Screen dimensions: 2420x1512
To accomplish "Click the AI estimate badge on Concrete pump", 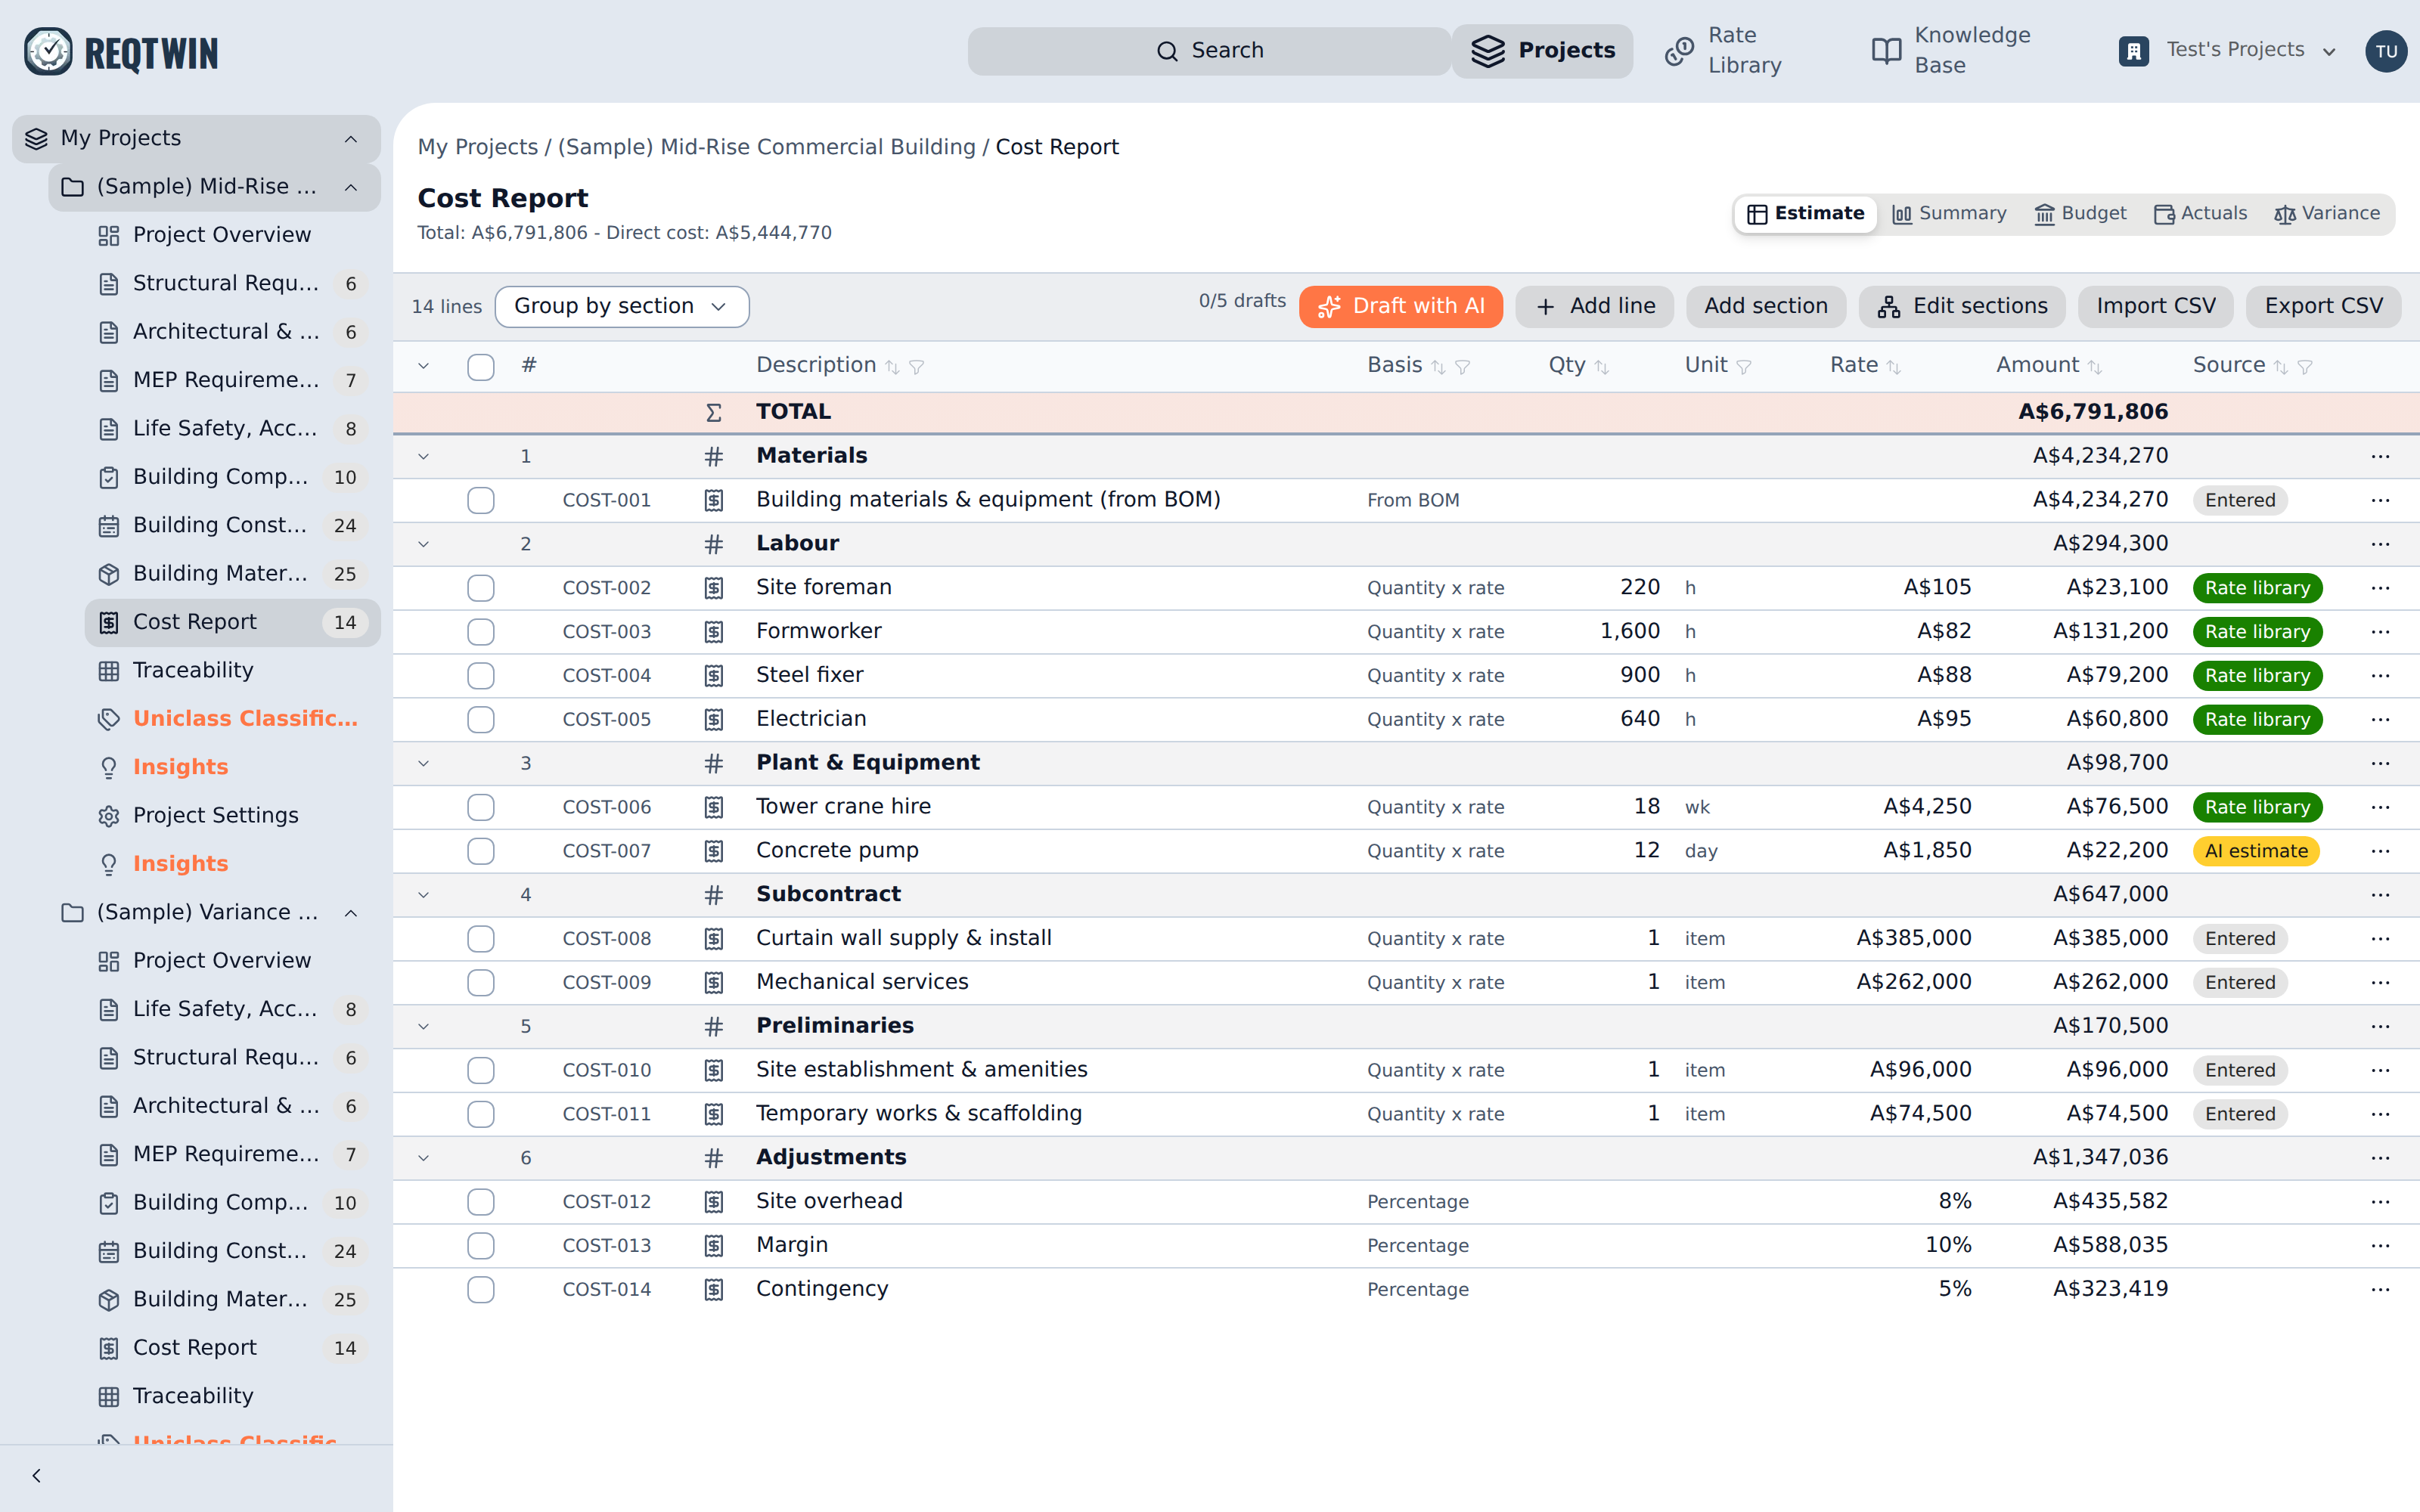I will [2256, 852].
